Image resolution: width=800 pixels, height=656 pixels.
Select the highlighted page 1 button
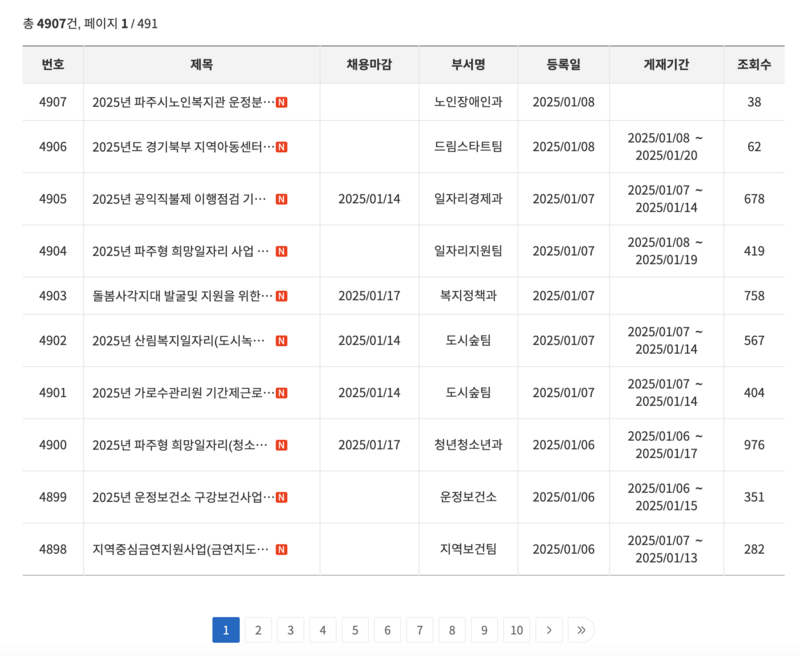[227, 630]
